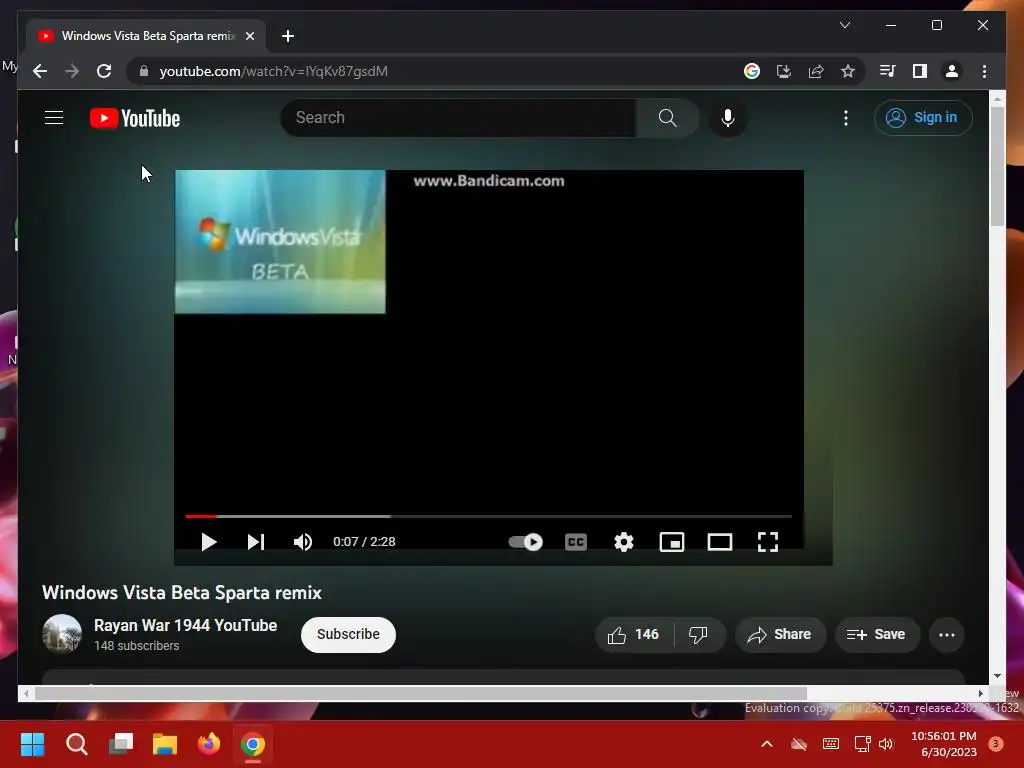Open YouTube settings three-dot menu
The image size is (1024, 768).
(x=846, y=118)
